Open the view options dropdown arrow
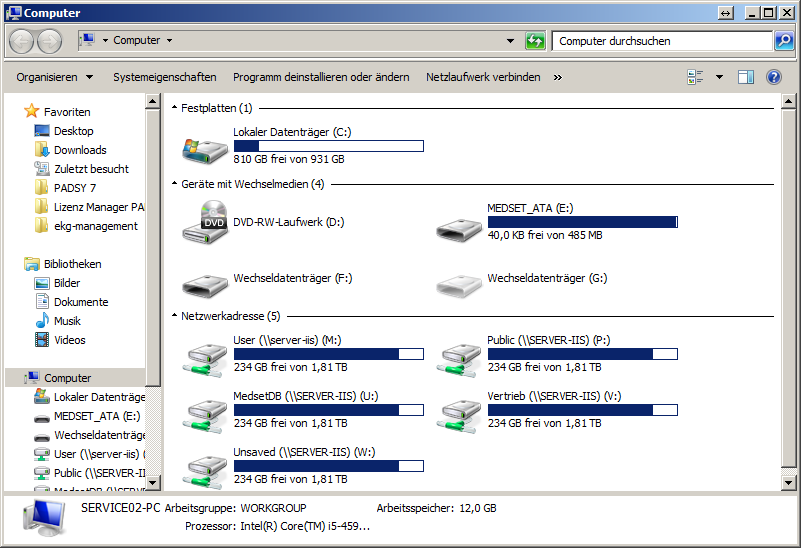Image resolution: width=801 pixels, height=548 pixels. 719,77
